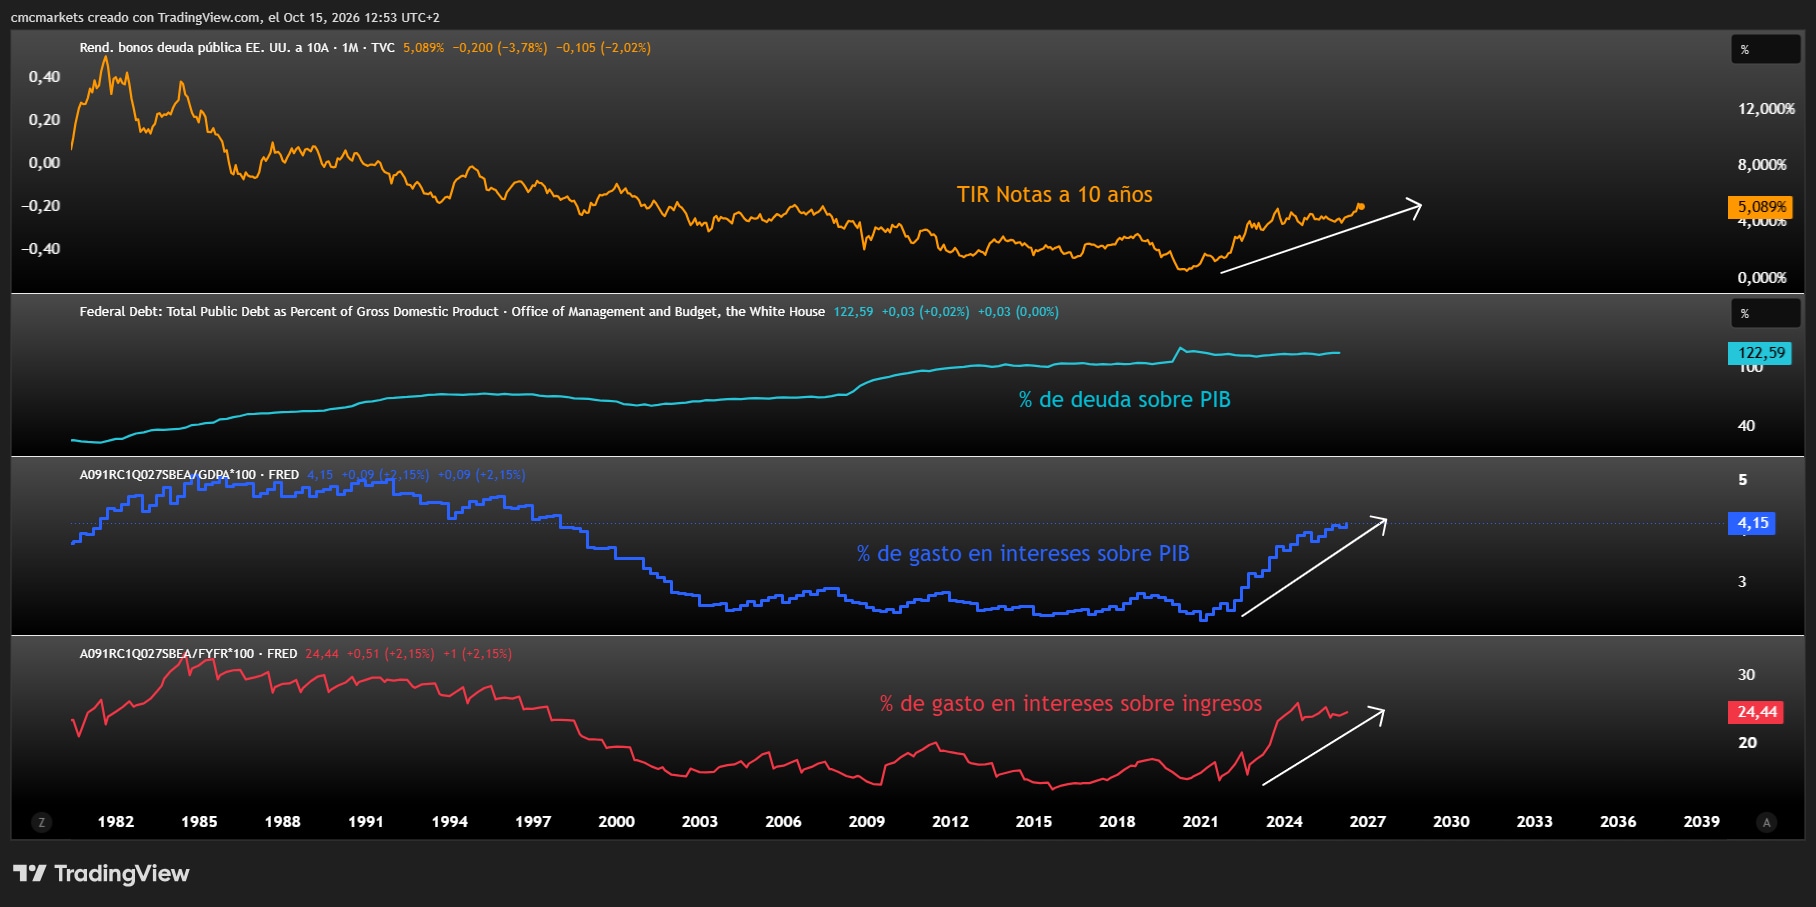Click the 2021 year label on time axis
Viewport: 1816px width, 907px height.
1200,822
